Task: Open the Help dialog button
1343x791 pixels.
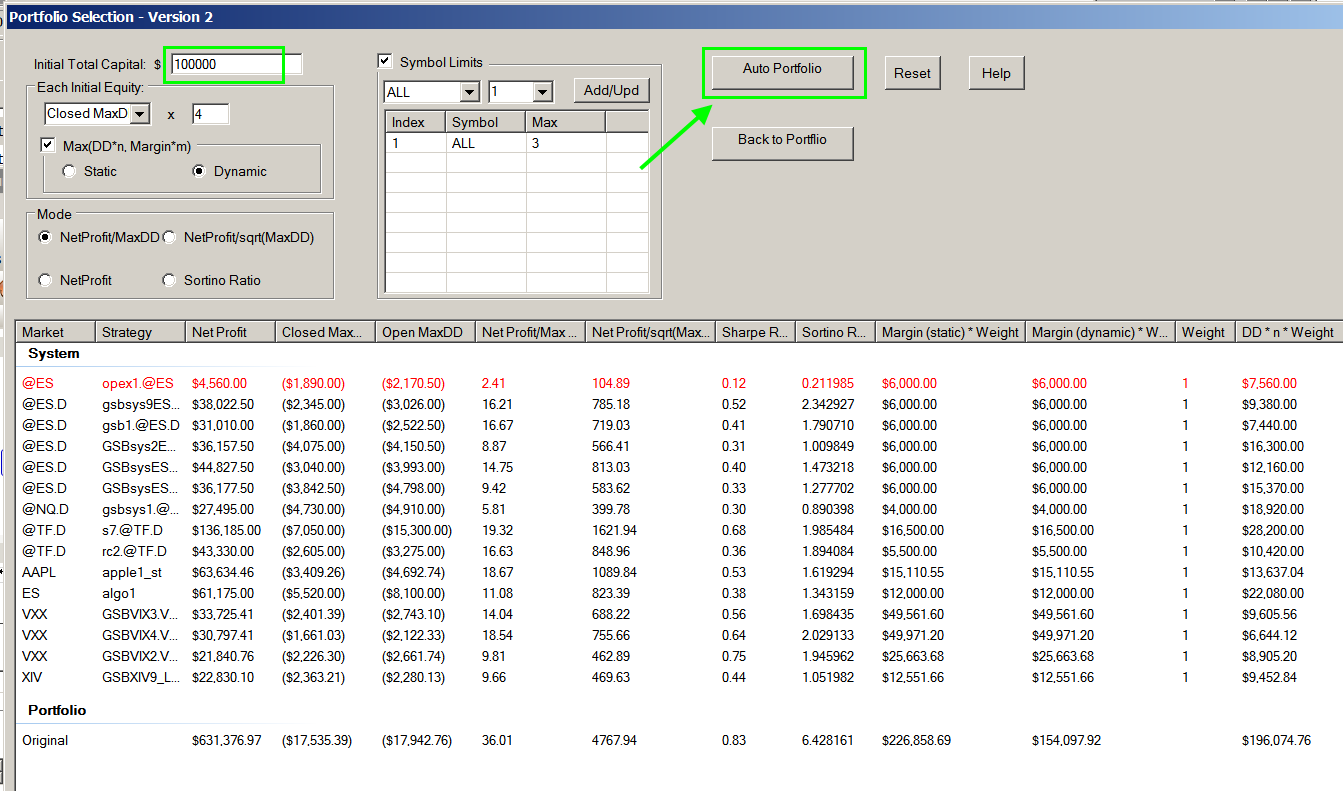Action: [996, 73]
